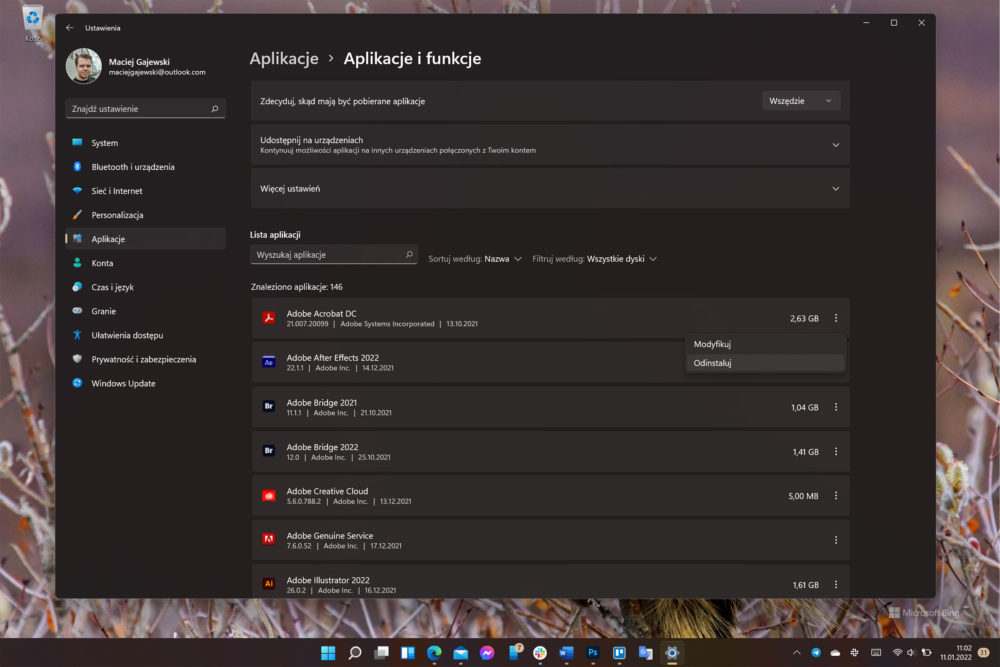Viewport: 1000px width, 667px height.
Task: Open Recycle Bin on the desktop
Action: click(33, 22)
